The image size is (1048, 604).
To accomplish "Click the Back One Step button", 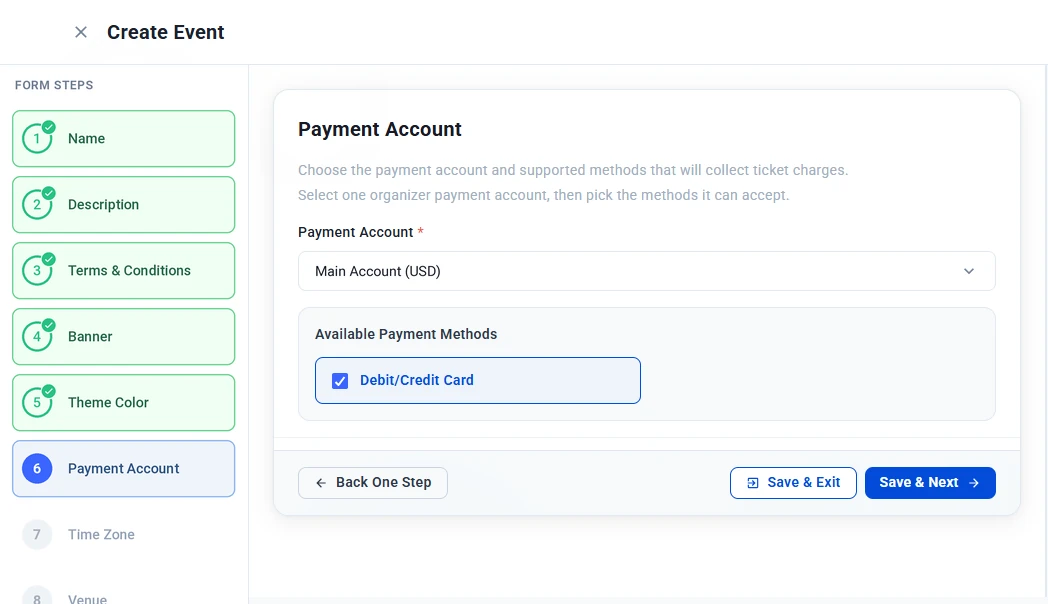I will coord(373,482).
